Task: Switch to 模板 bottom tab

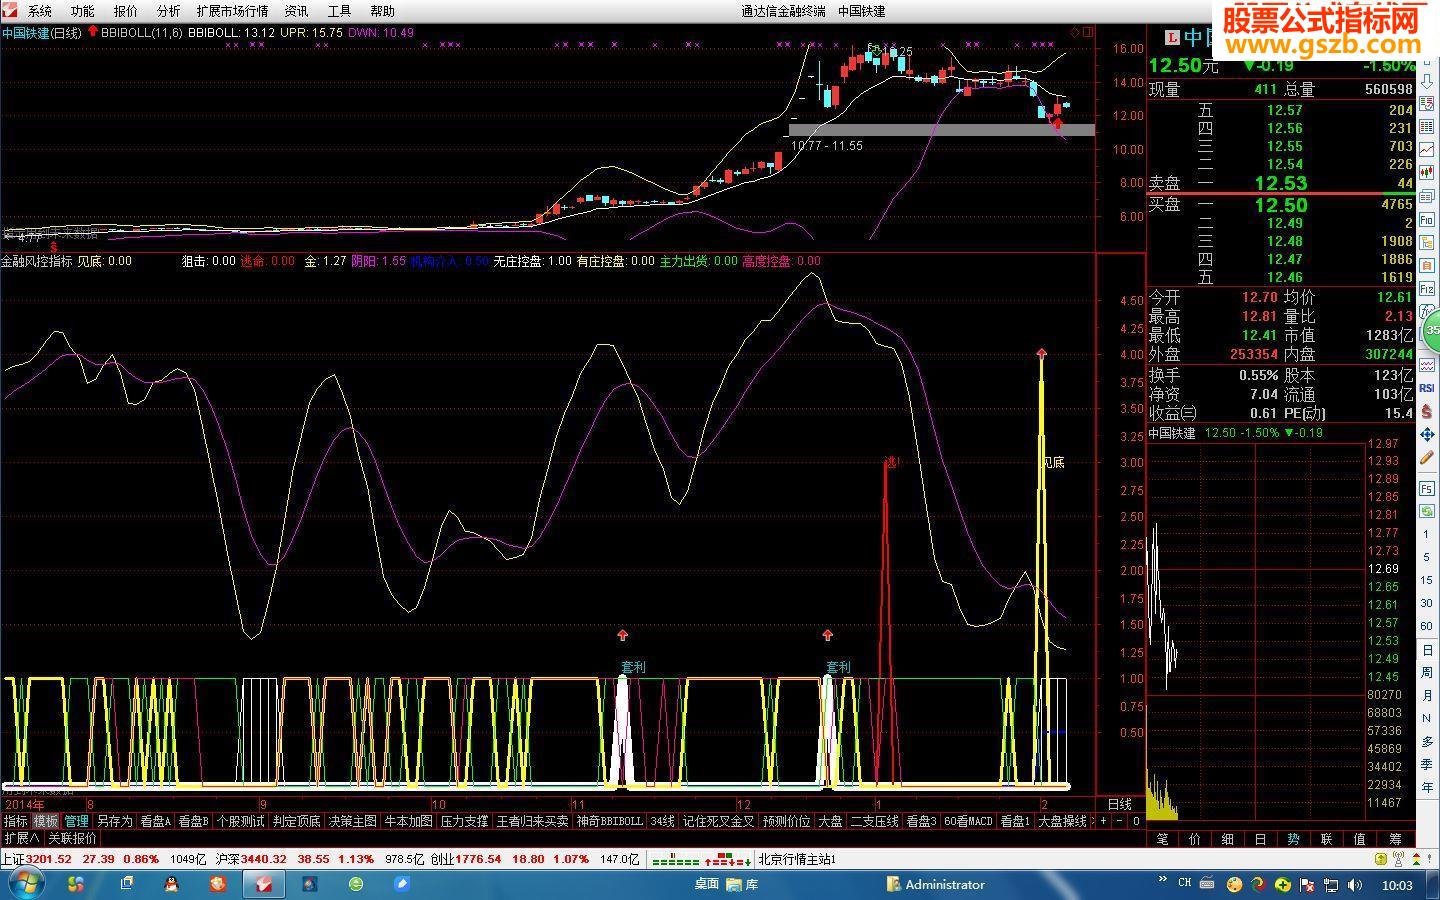Action: [46, 821]
